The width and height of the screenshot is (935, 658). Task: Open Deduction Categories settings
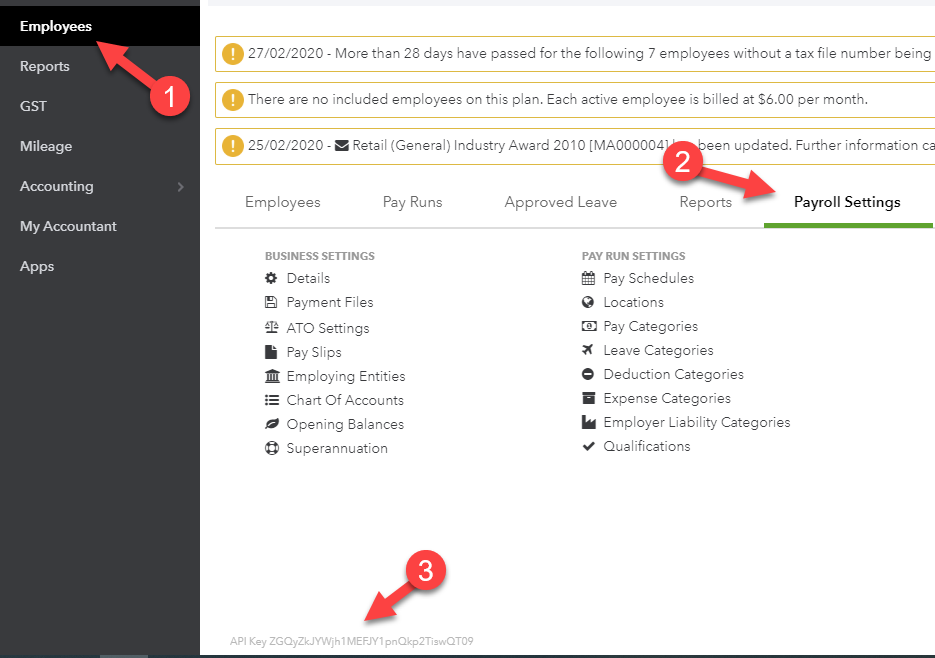point(674,374)
